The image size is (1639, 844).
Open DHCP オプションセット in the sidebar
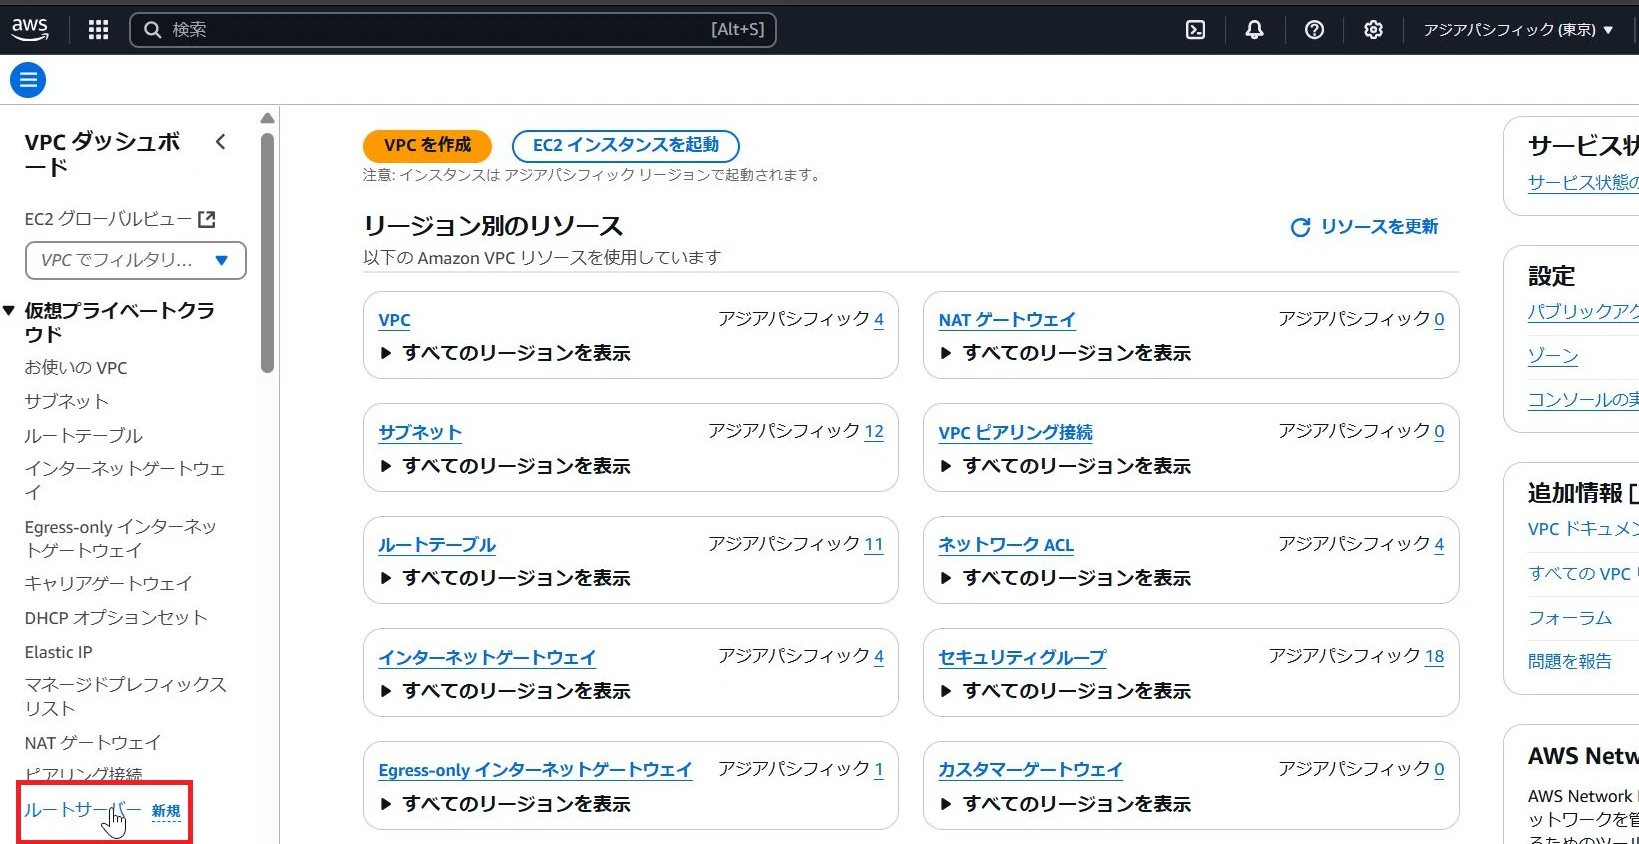tap(116, 618)
